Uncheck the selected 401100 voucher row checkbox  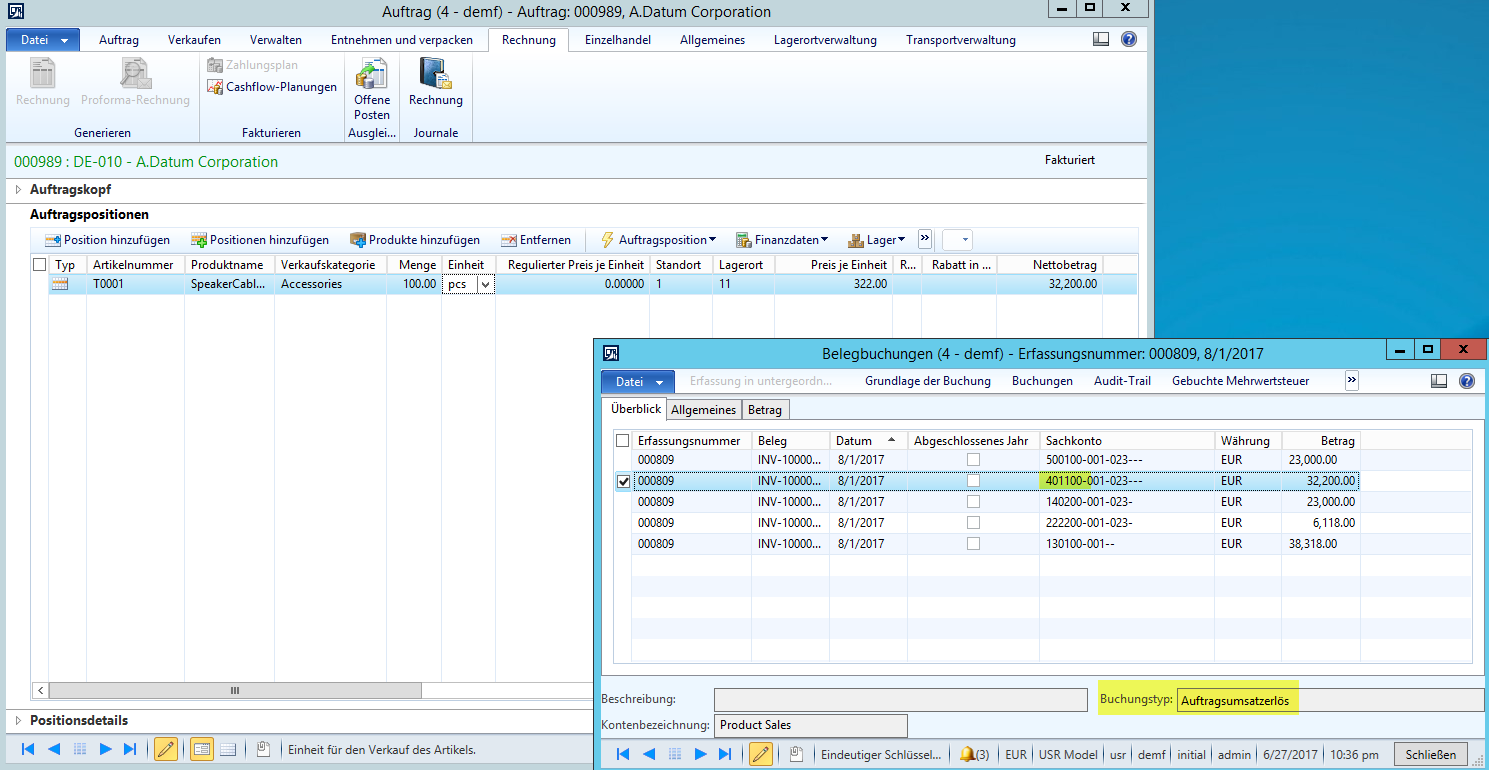624,481
